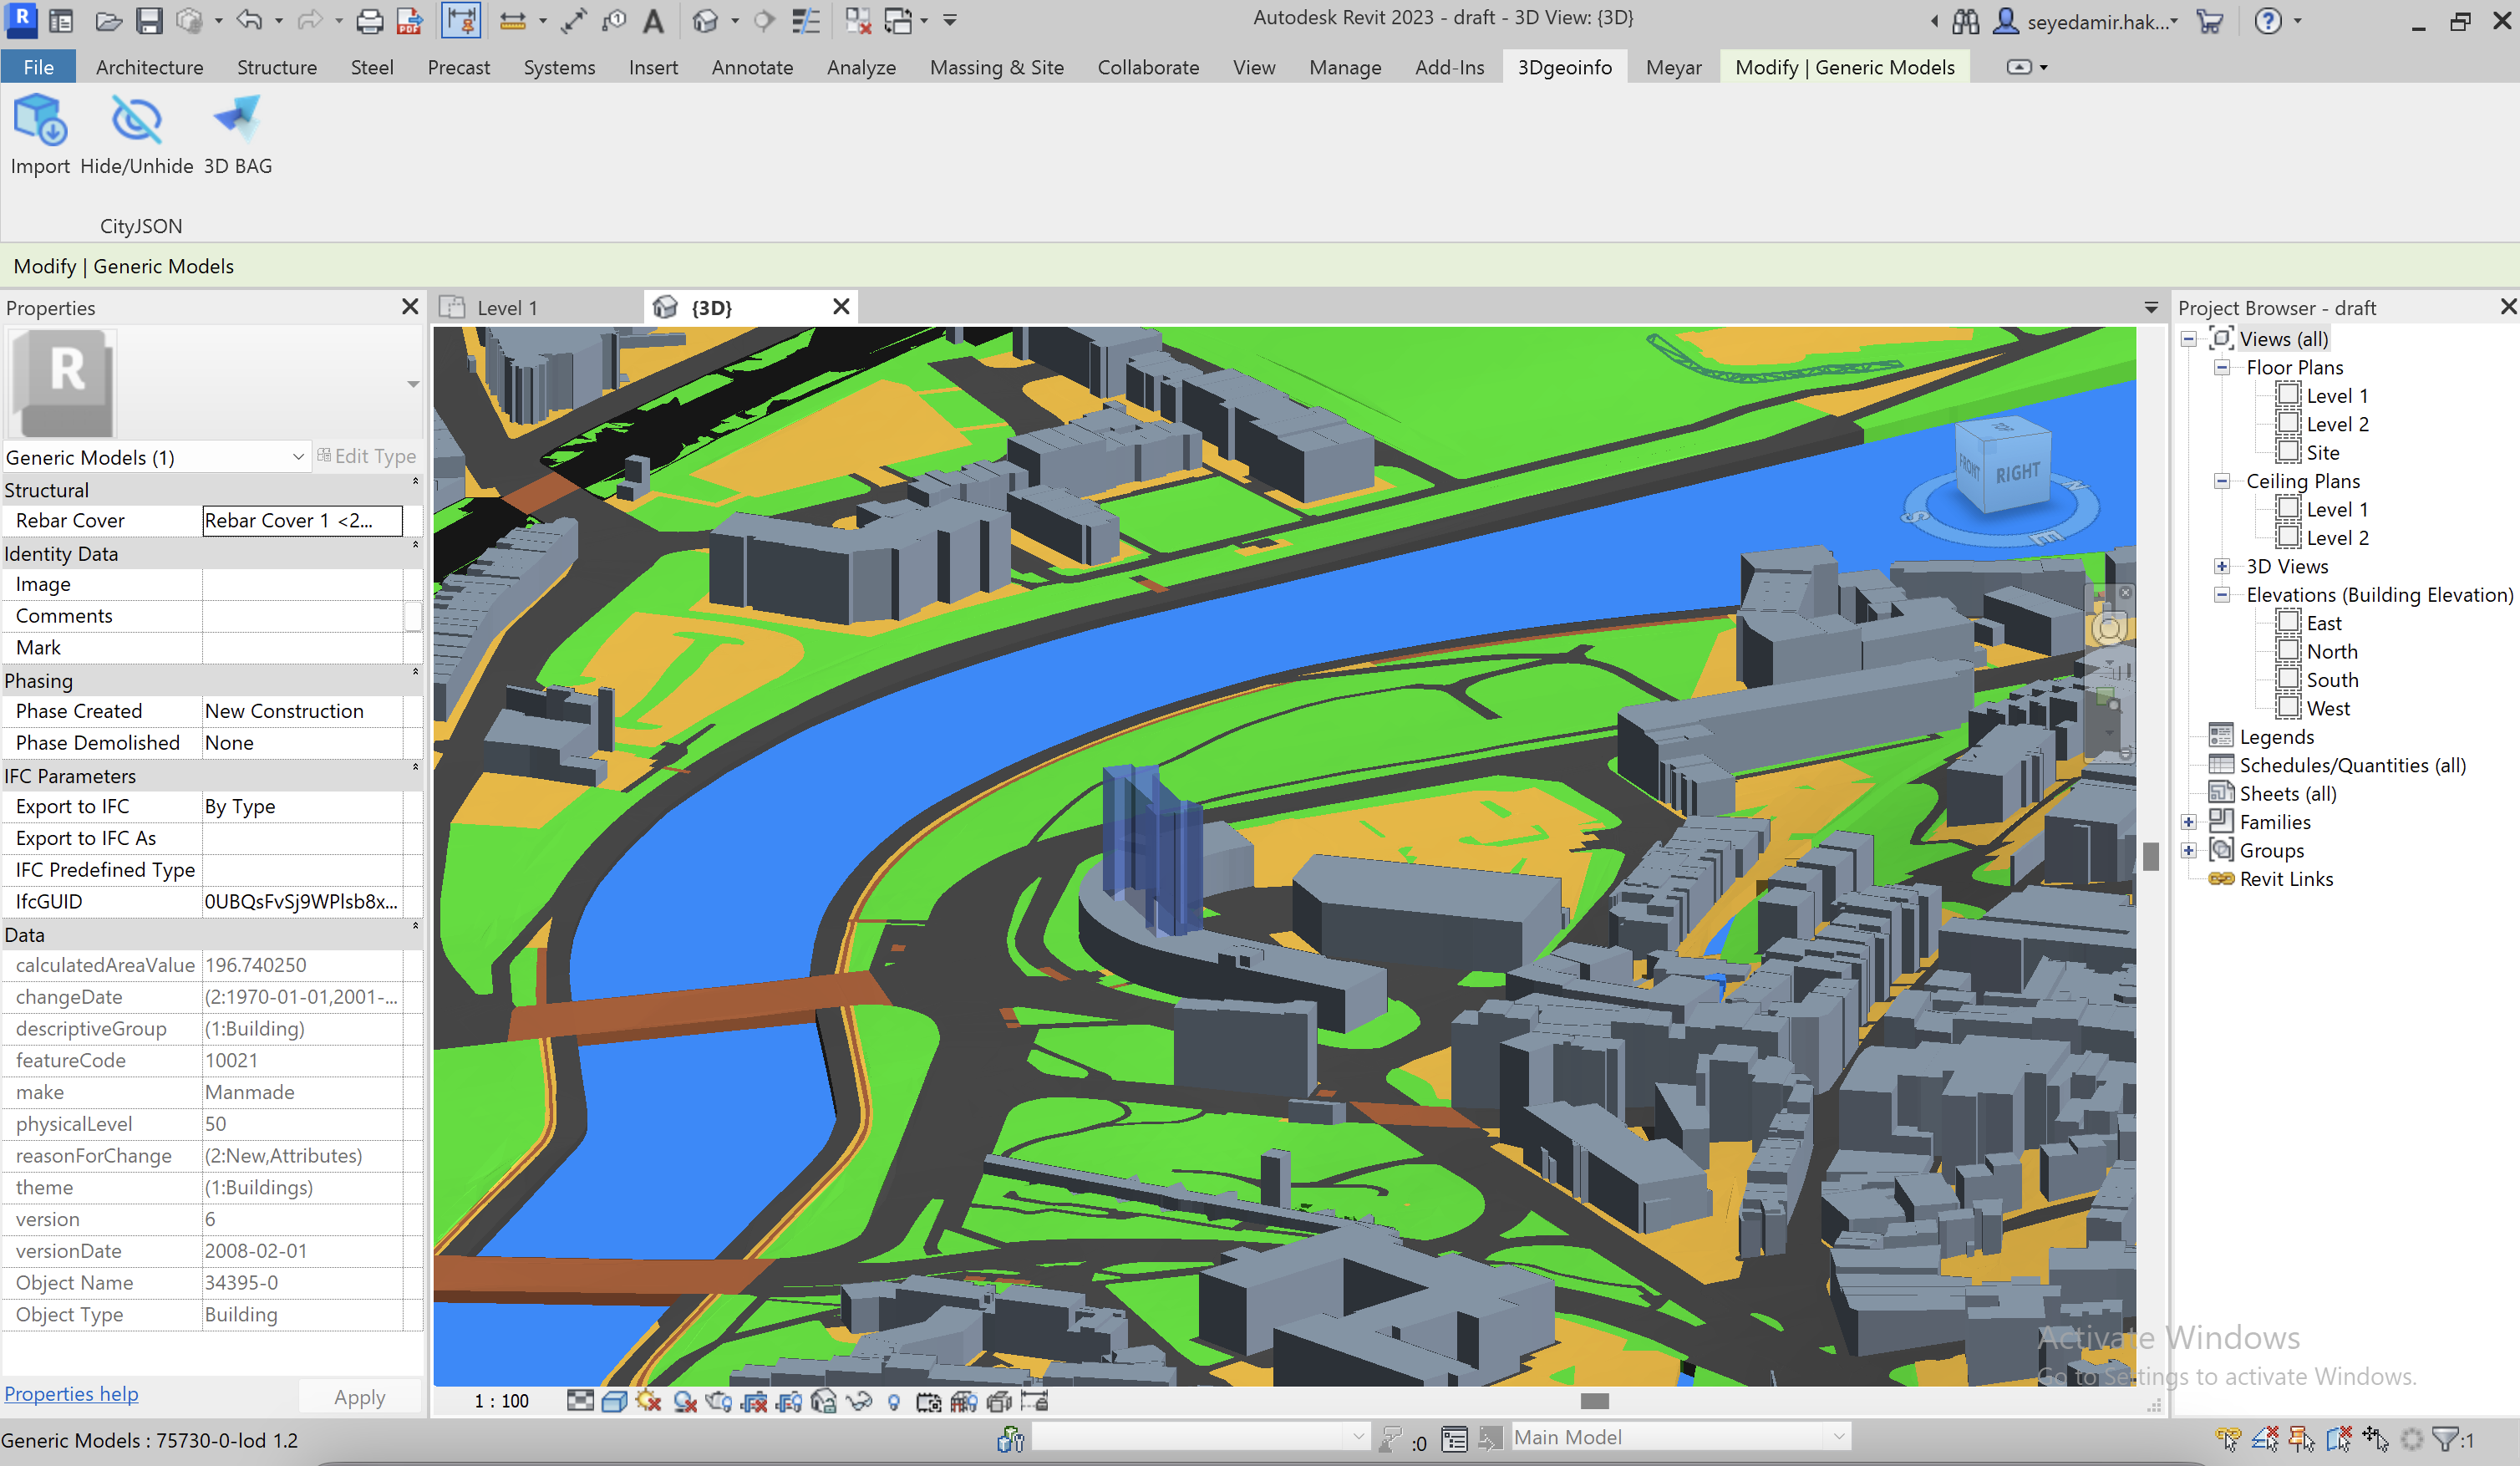Select the Measure tool ruler icon

513,20
